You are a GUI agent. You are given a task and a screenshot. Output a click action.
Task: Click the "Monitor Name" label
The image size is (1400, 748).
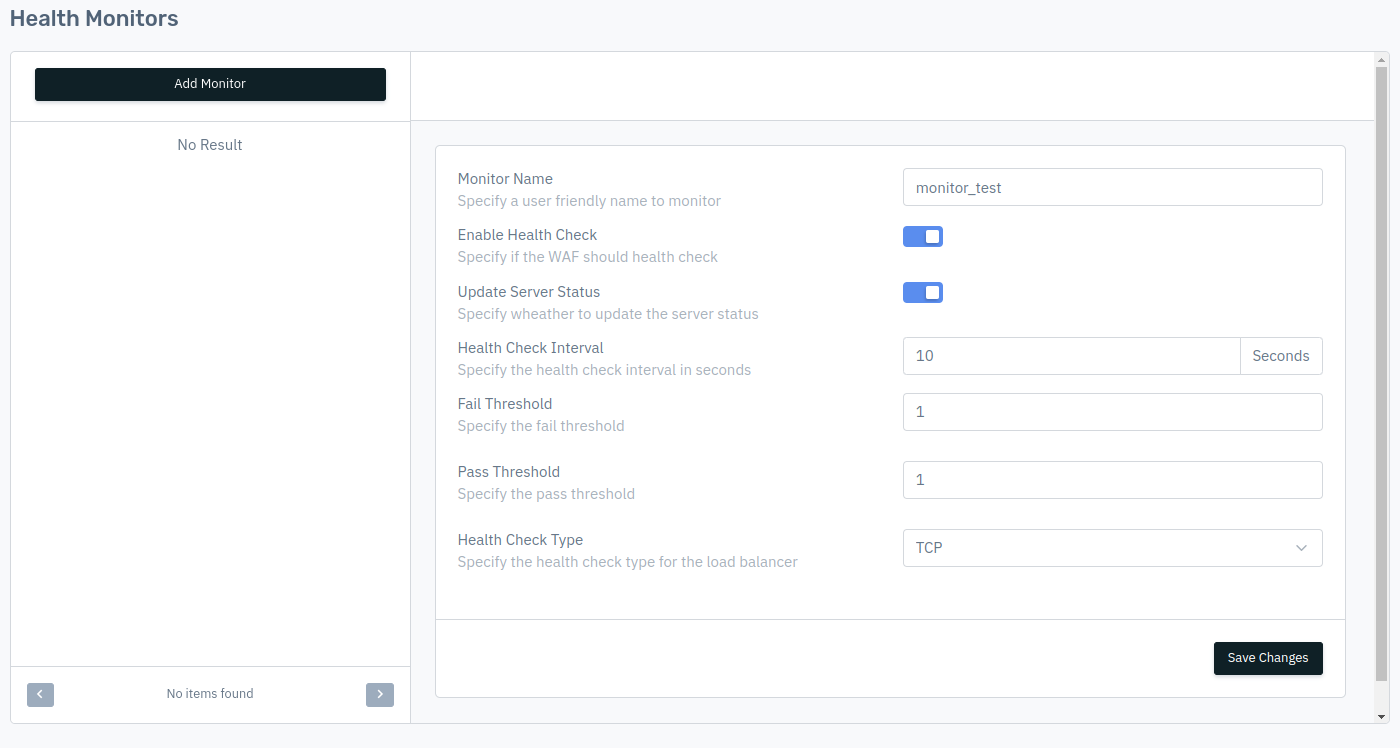point(505,179)
